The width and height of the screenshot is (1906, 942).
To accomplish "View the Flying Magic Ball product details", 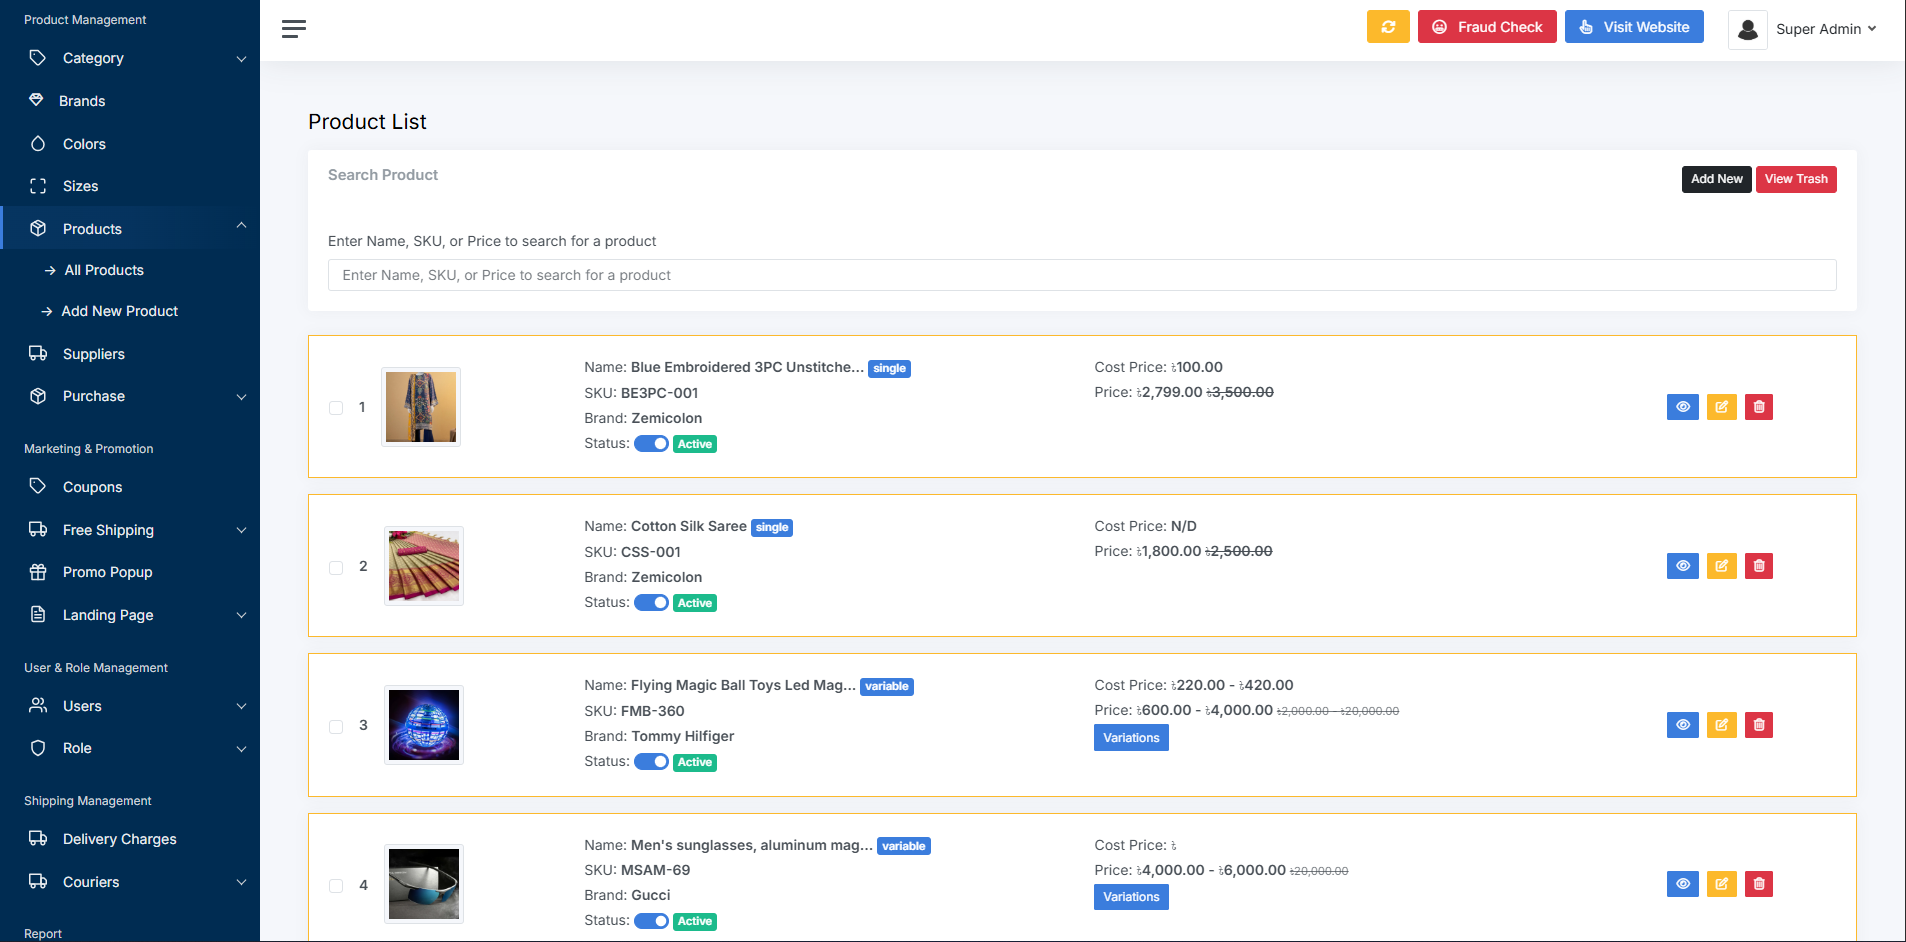I will click(x=1682, y=725).
